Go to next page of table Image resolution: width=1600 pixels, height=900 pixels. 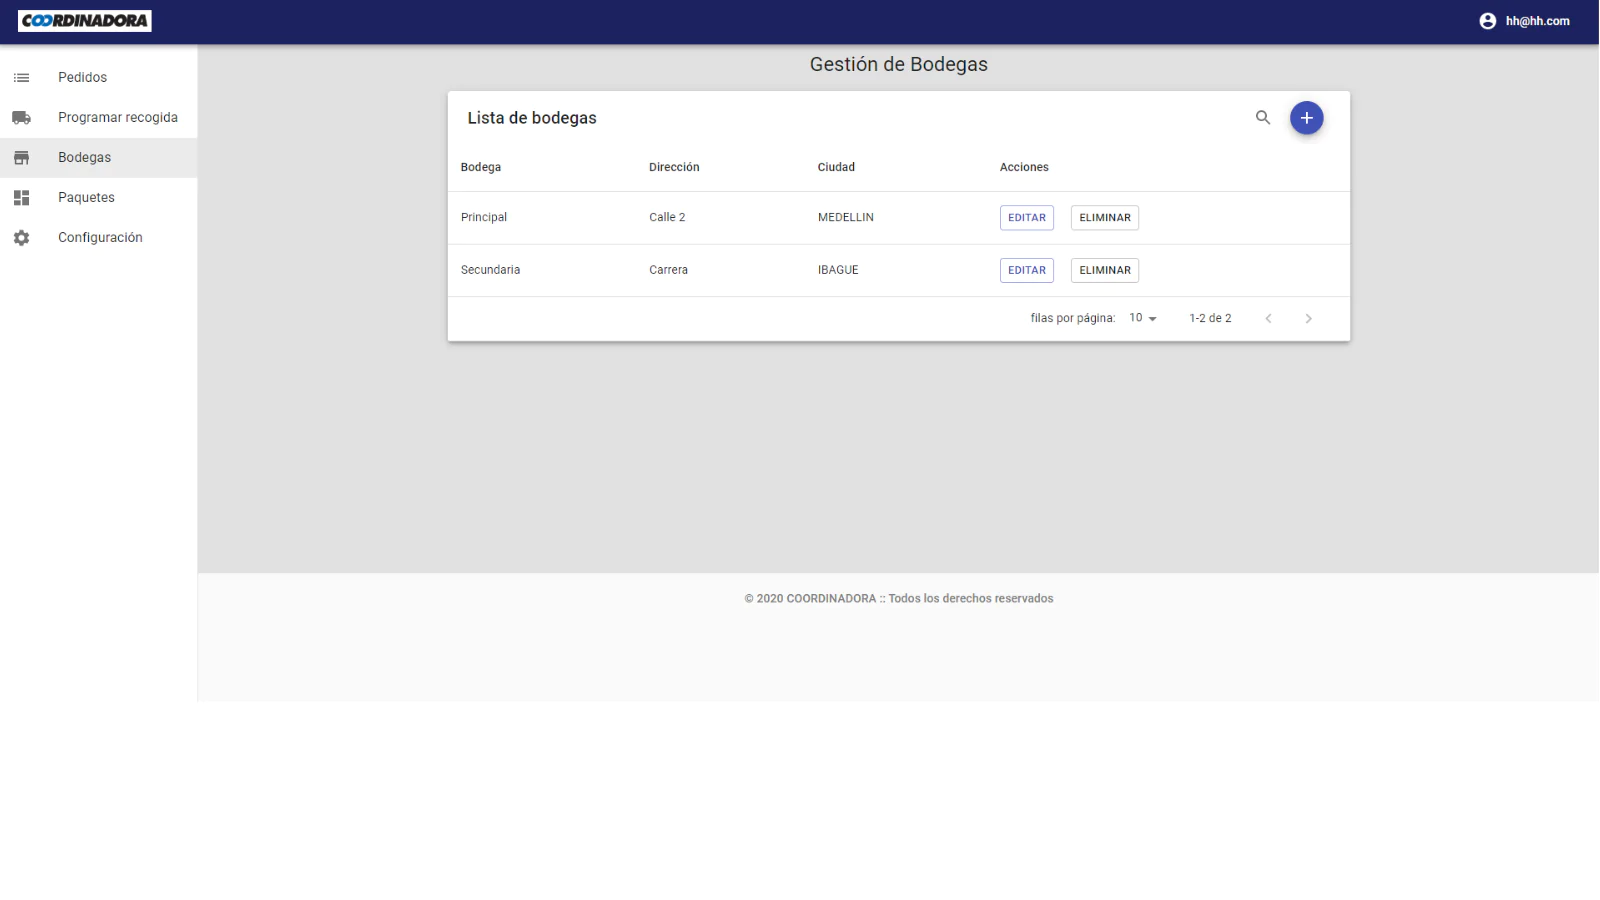(1308, 318)
